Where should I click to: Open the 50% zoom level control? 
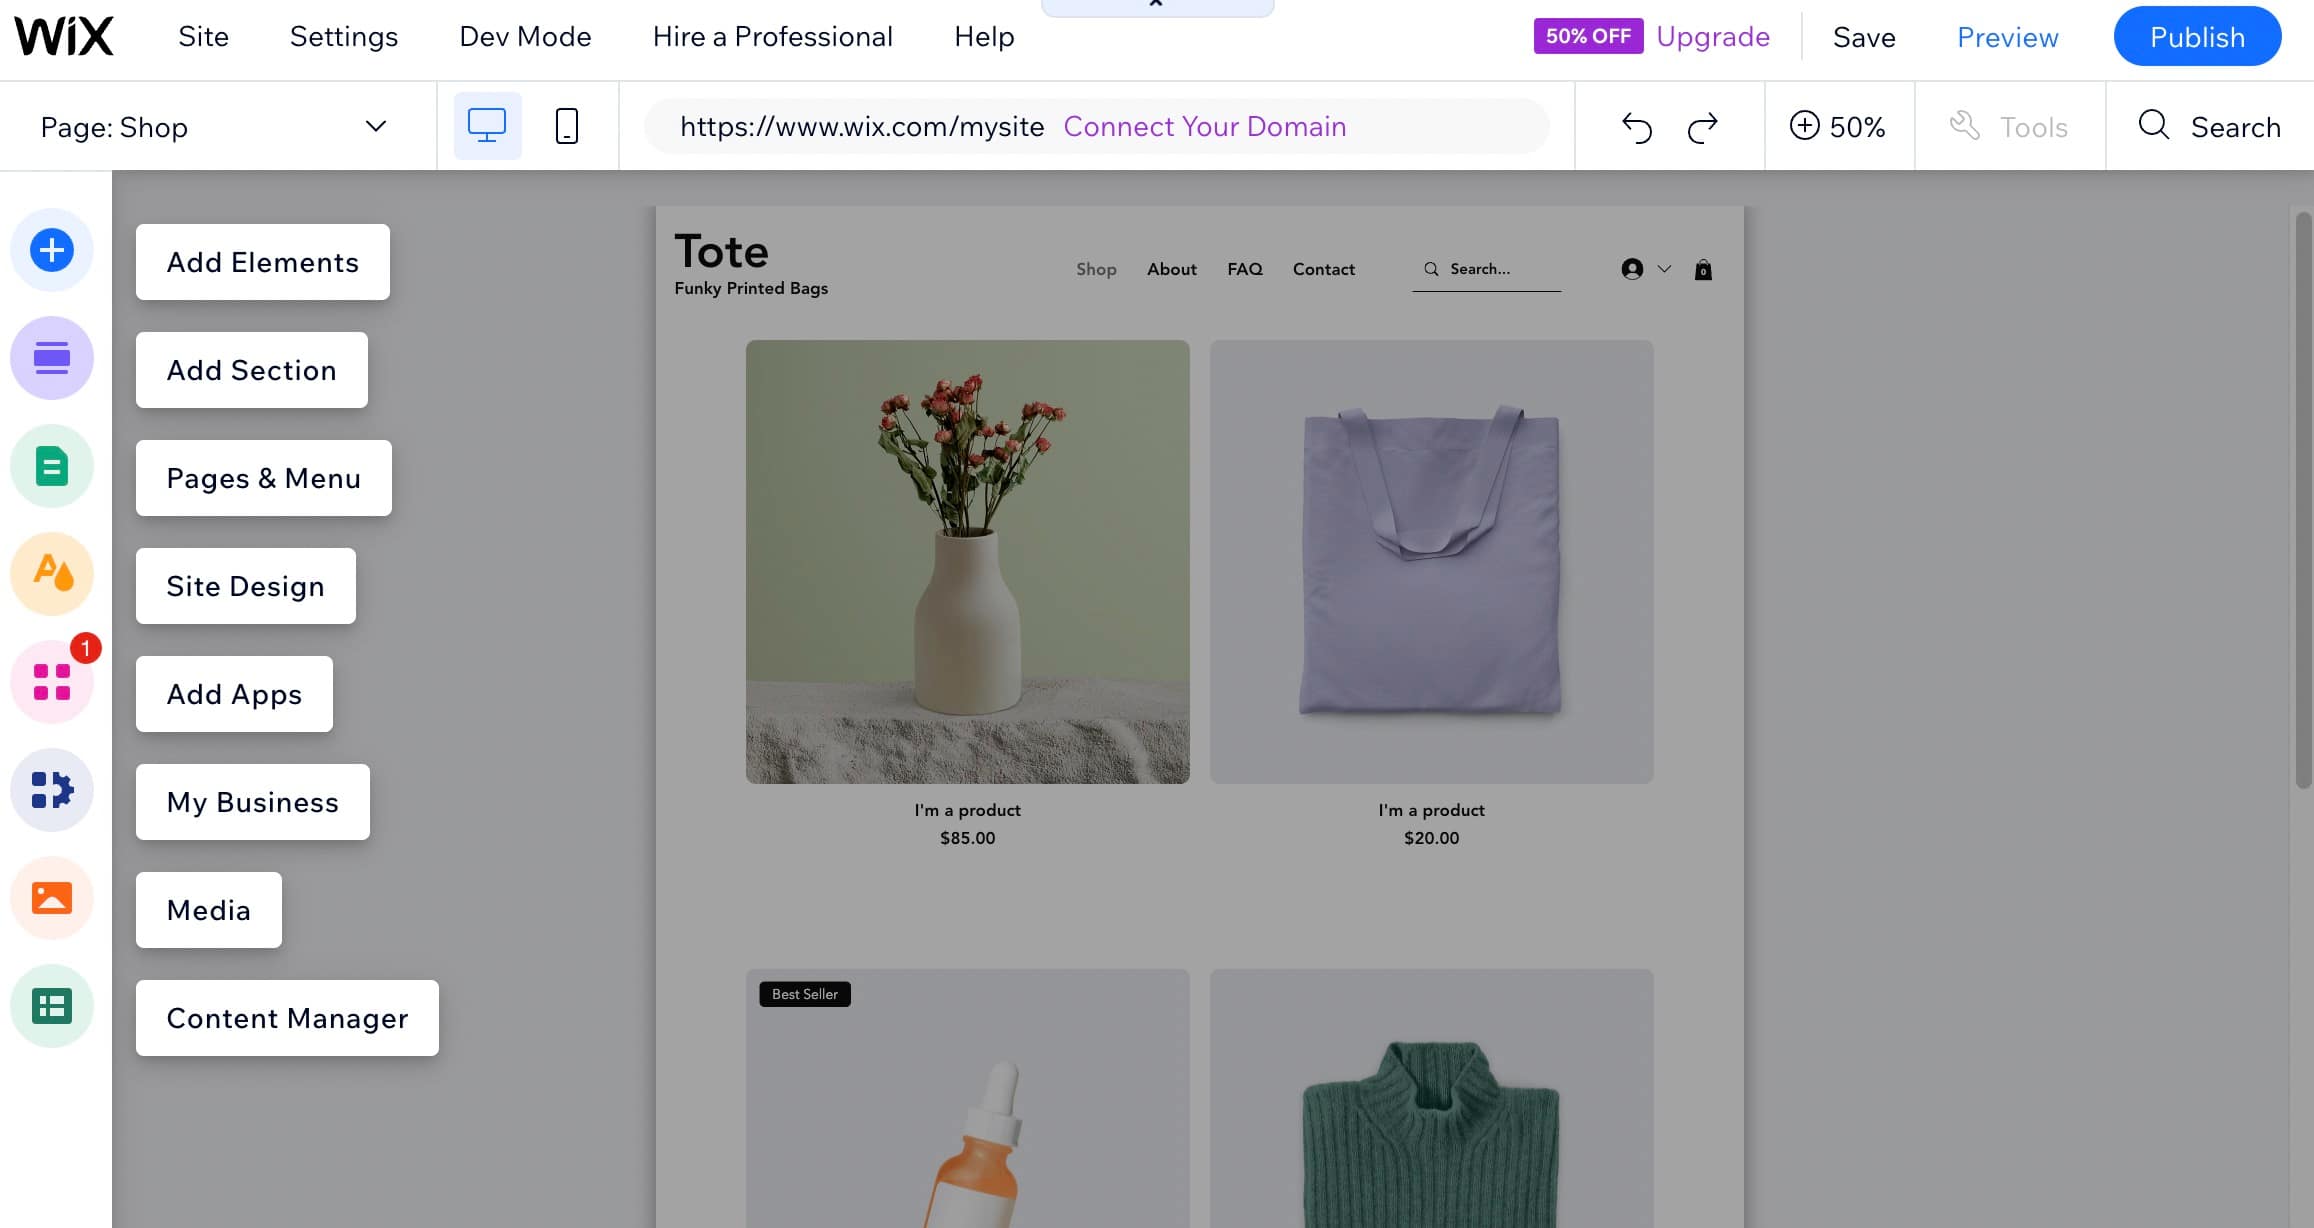[1838, 126]
